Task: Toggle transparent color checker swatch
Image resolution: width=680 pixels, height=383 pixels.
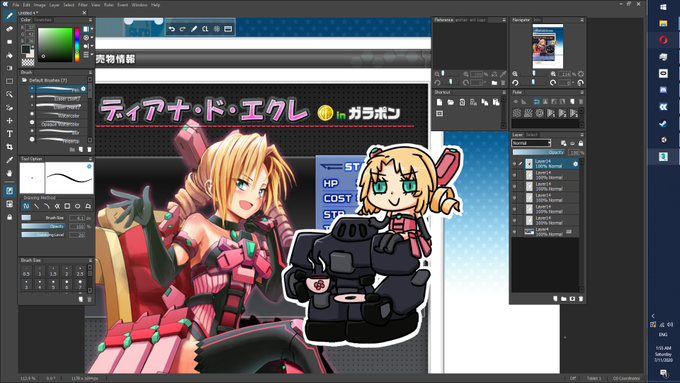Action: pyautogui.click(x=28, y=62)
